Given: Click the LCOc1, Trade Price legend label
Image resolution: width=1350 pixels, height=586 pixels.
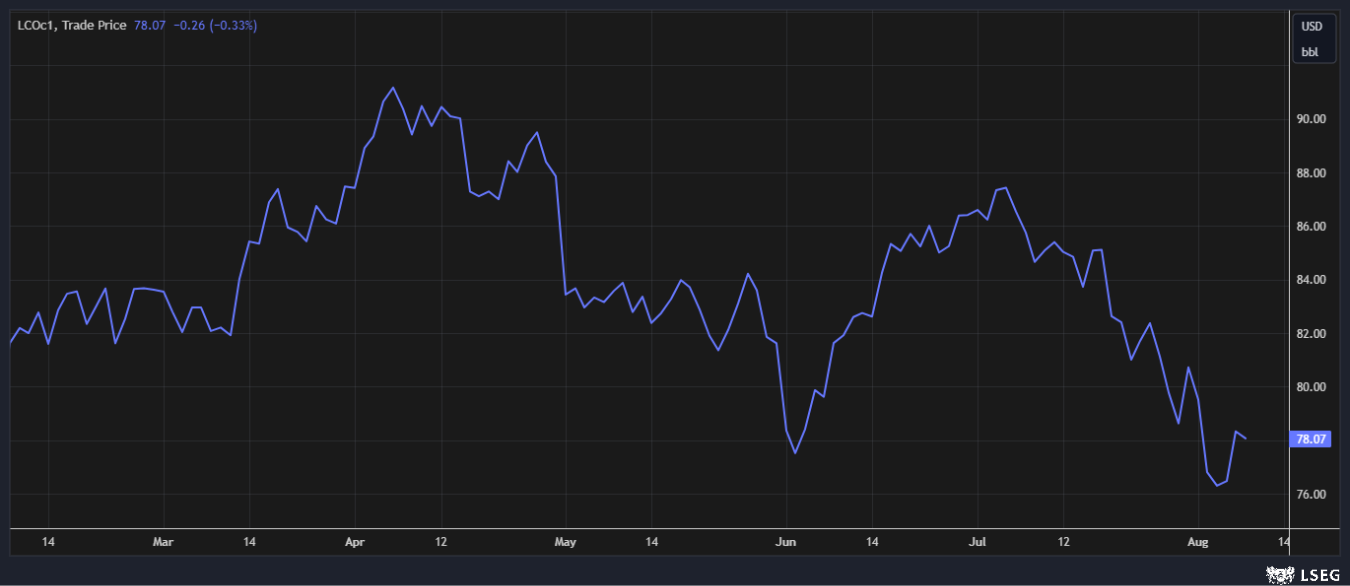Looking at the screenshot, I should tap(72, 25).
